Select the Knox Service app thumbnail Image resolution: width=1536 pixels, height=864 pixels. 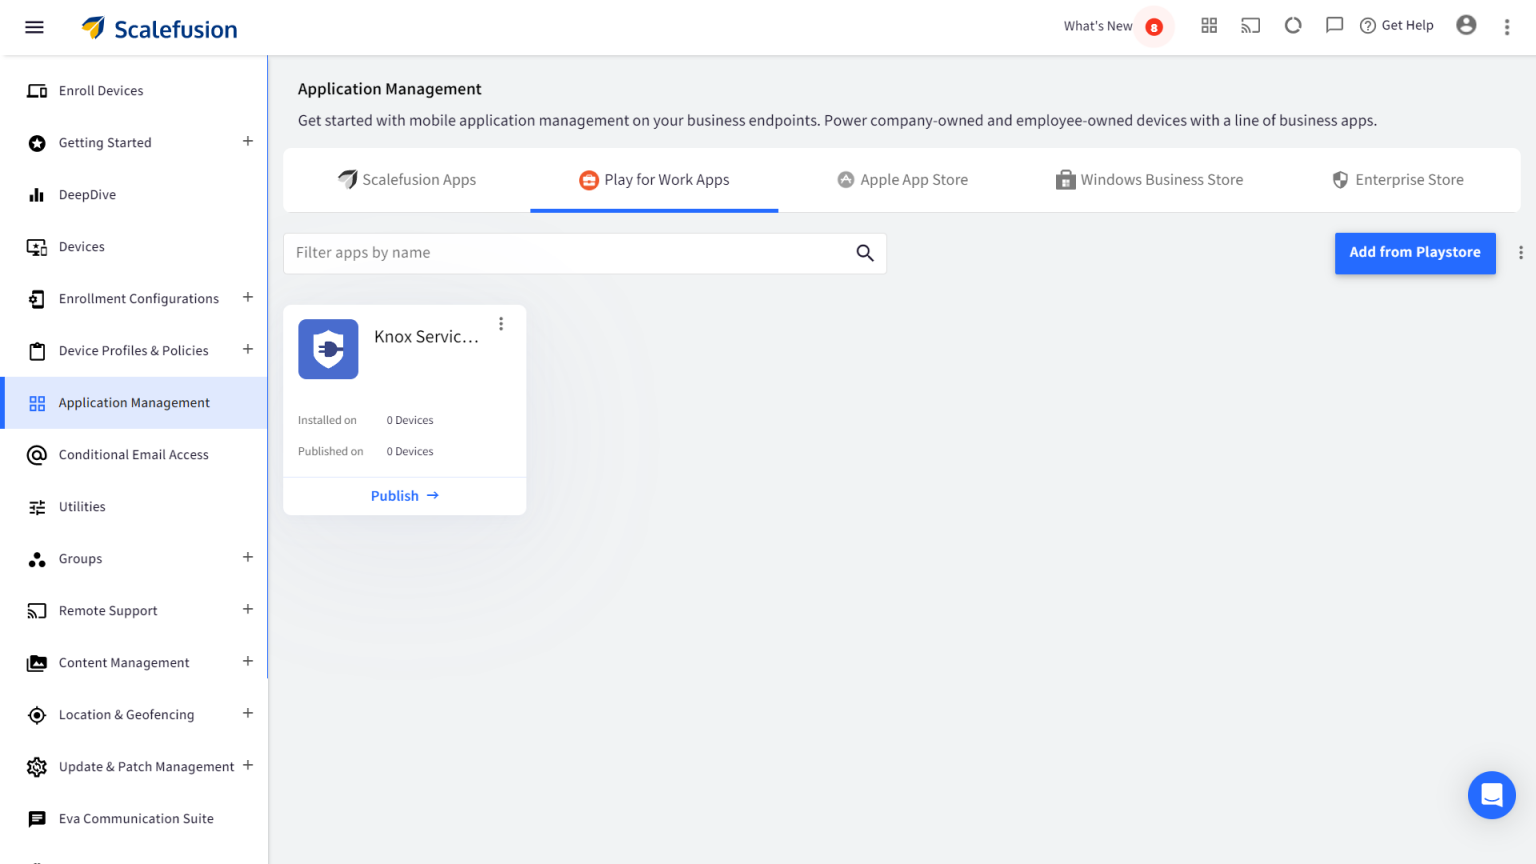point(328,349)
